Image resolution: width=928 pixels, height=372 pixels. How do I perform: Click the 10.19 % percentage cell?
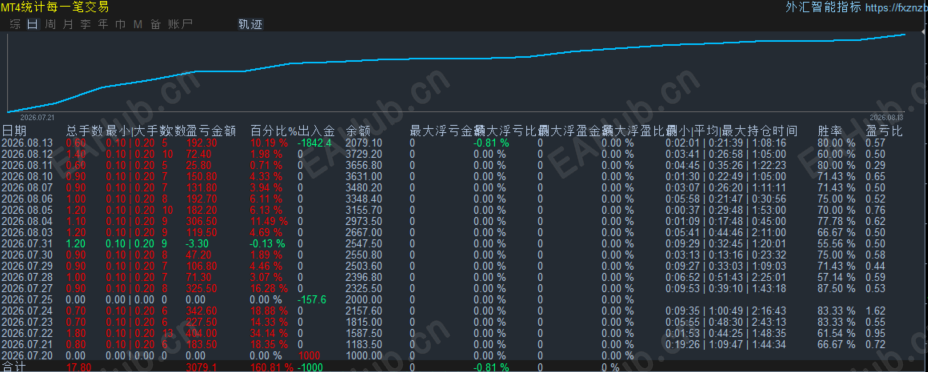269,143
